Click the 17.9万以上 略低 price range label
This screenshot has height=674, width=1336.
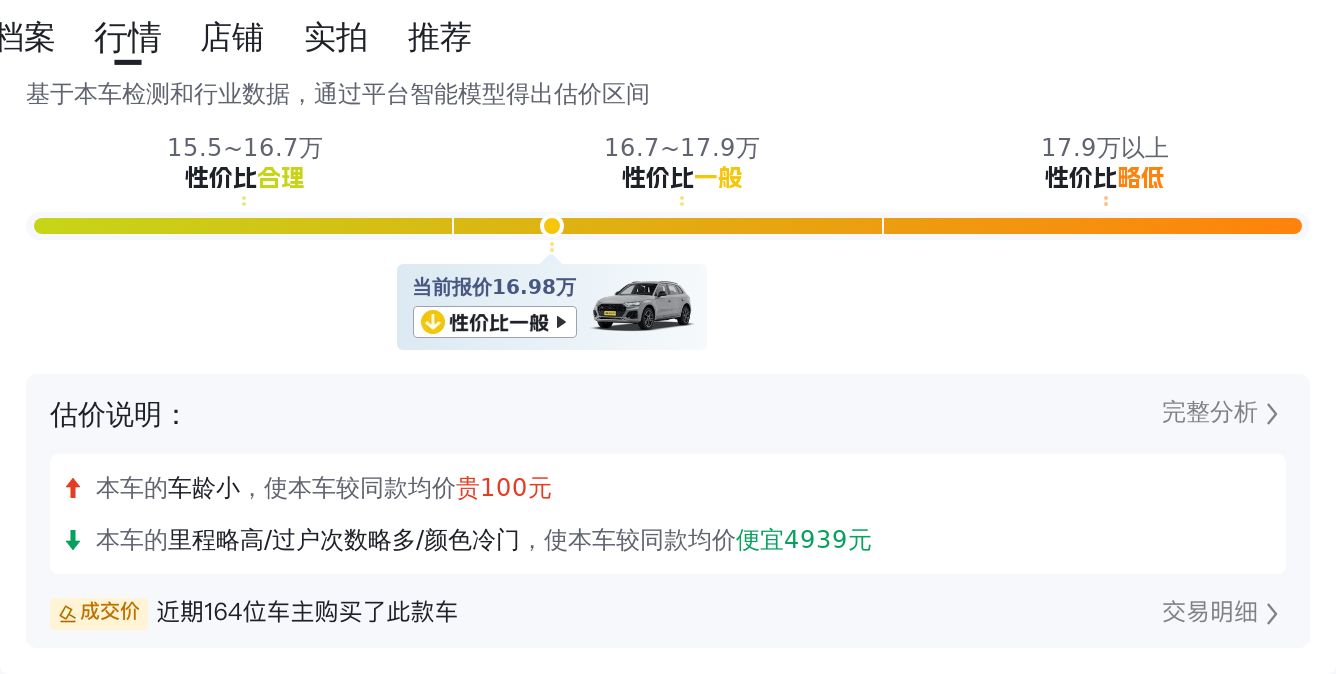[1105, 163]
